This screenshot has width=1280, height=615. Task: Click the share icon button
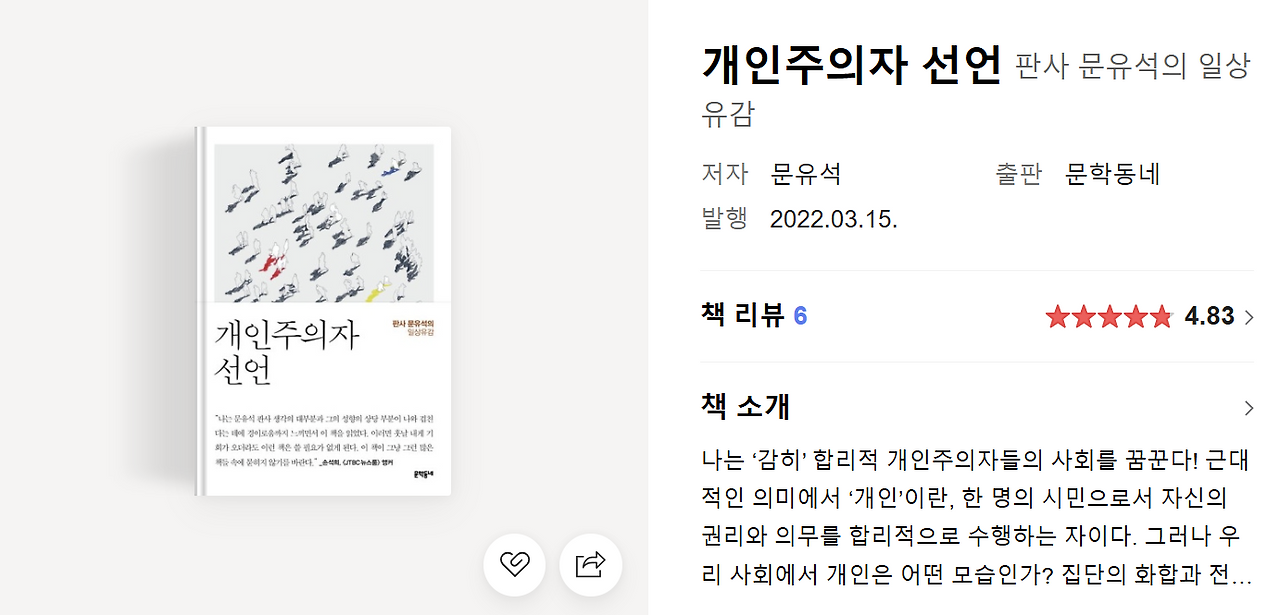(x=591, y=565)
